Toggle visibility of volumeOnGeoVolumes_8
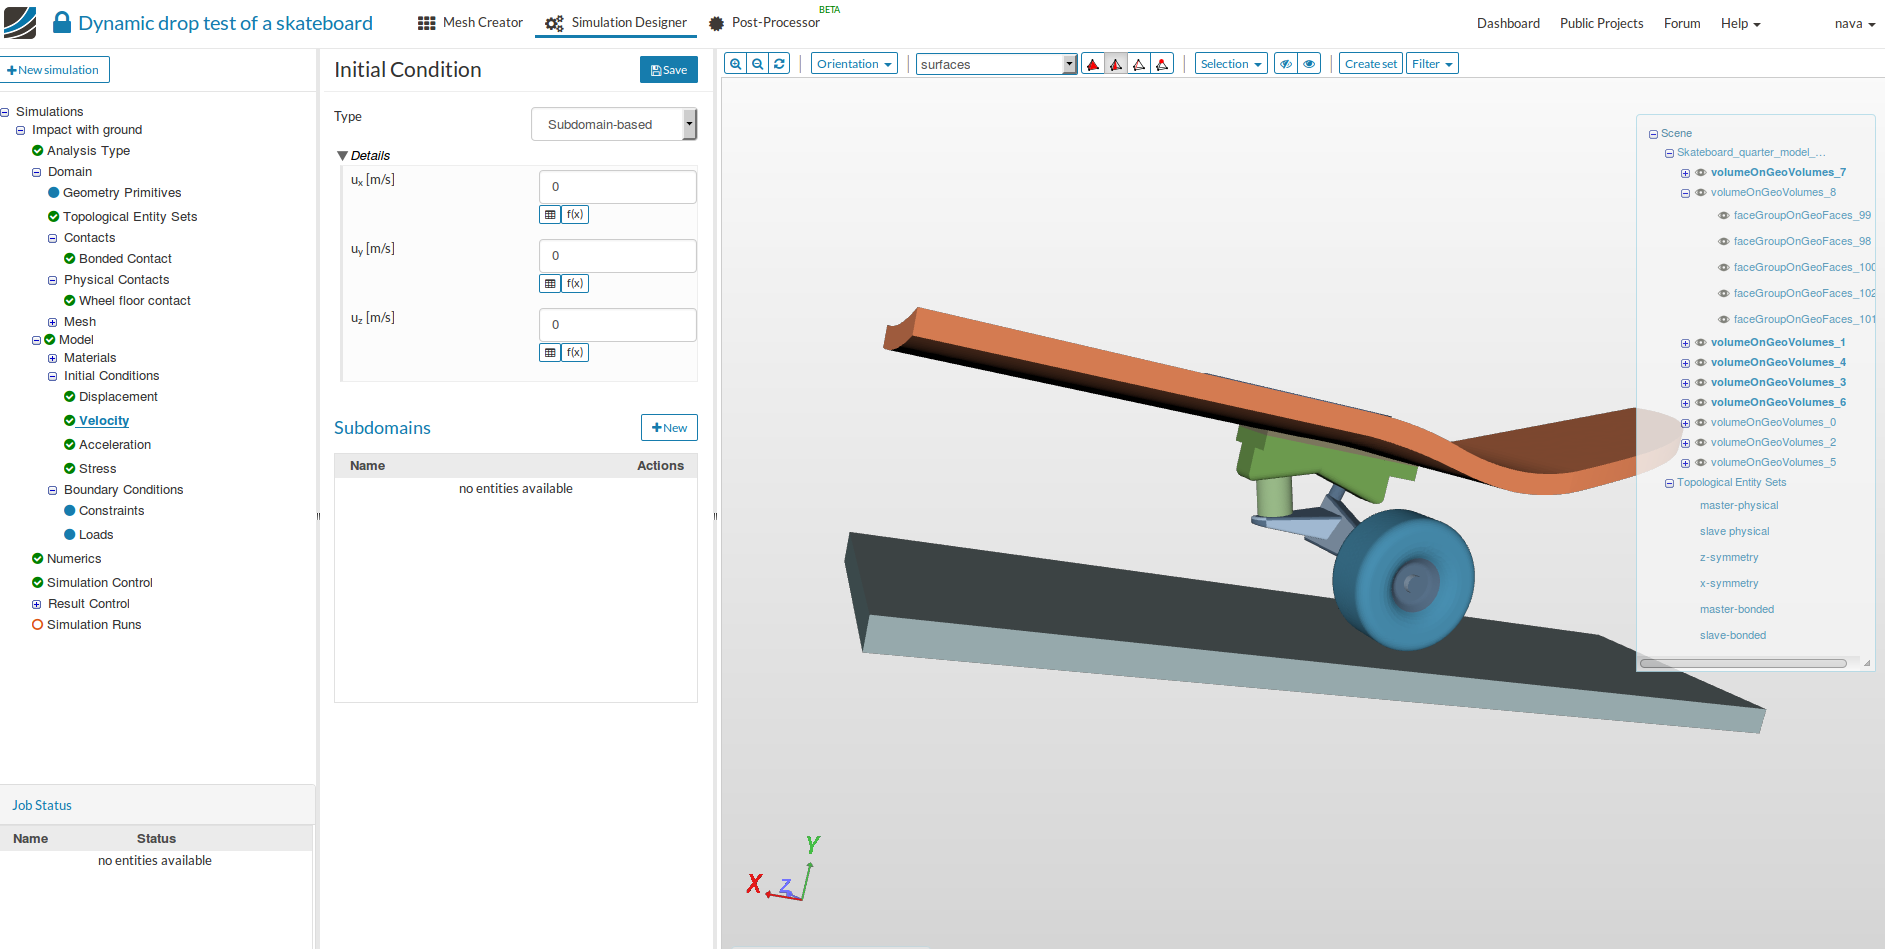The height and width of the screenshot is (949, 1885). (x=1700, y=193)
